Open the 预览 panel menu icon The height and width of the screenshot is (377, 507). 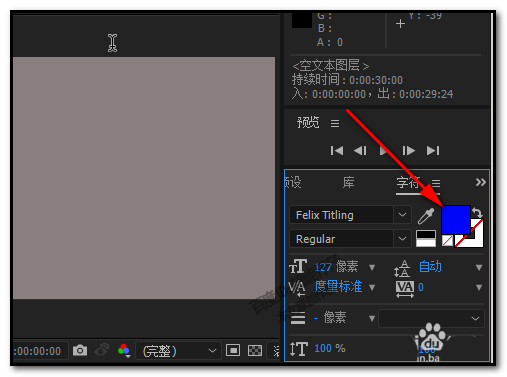click(x=335, y=123)
